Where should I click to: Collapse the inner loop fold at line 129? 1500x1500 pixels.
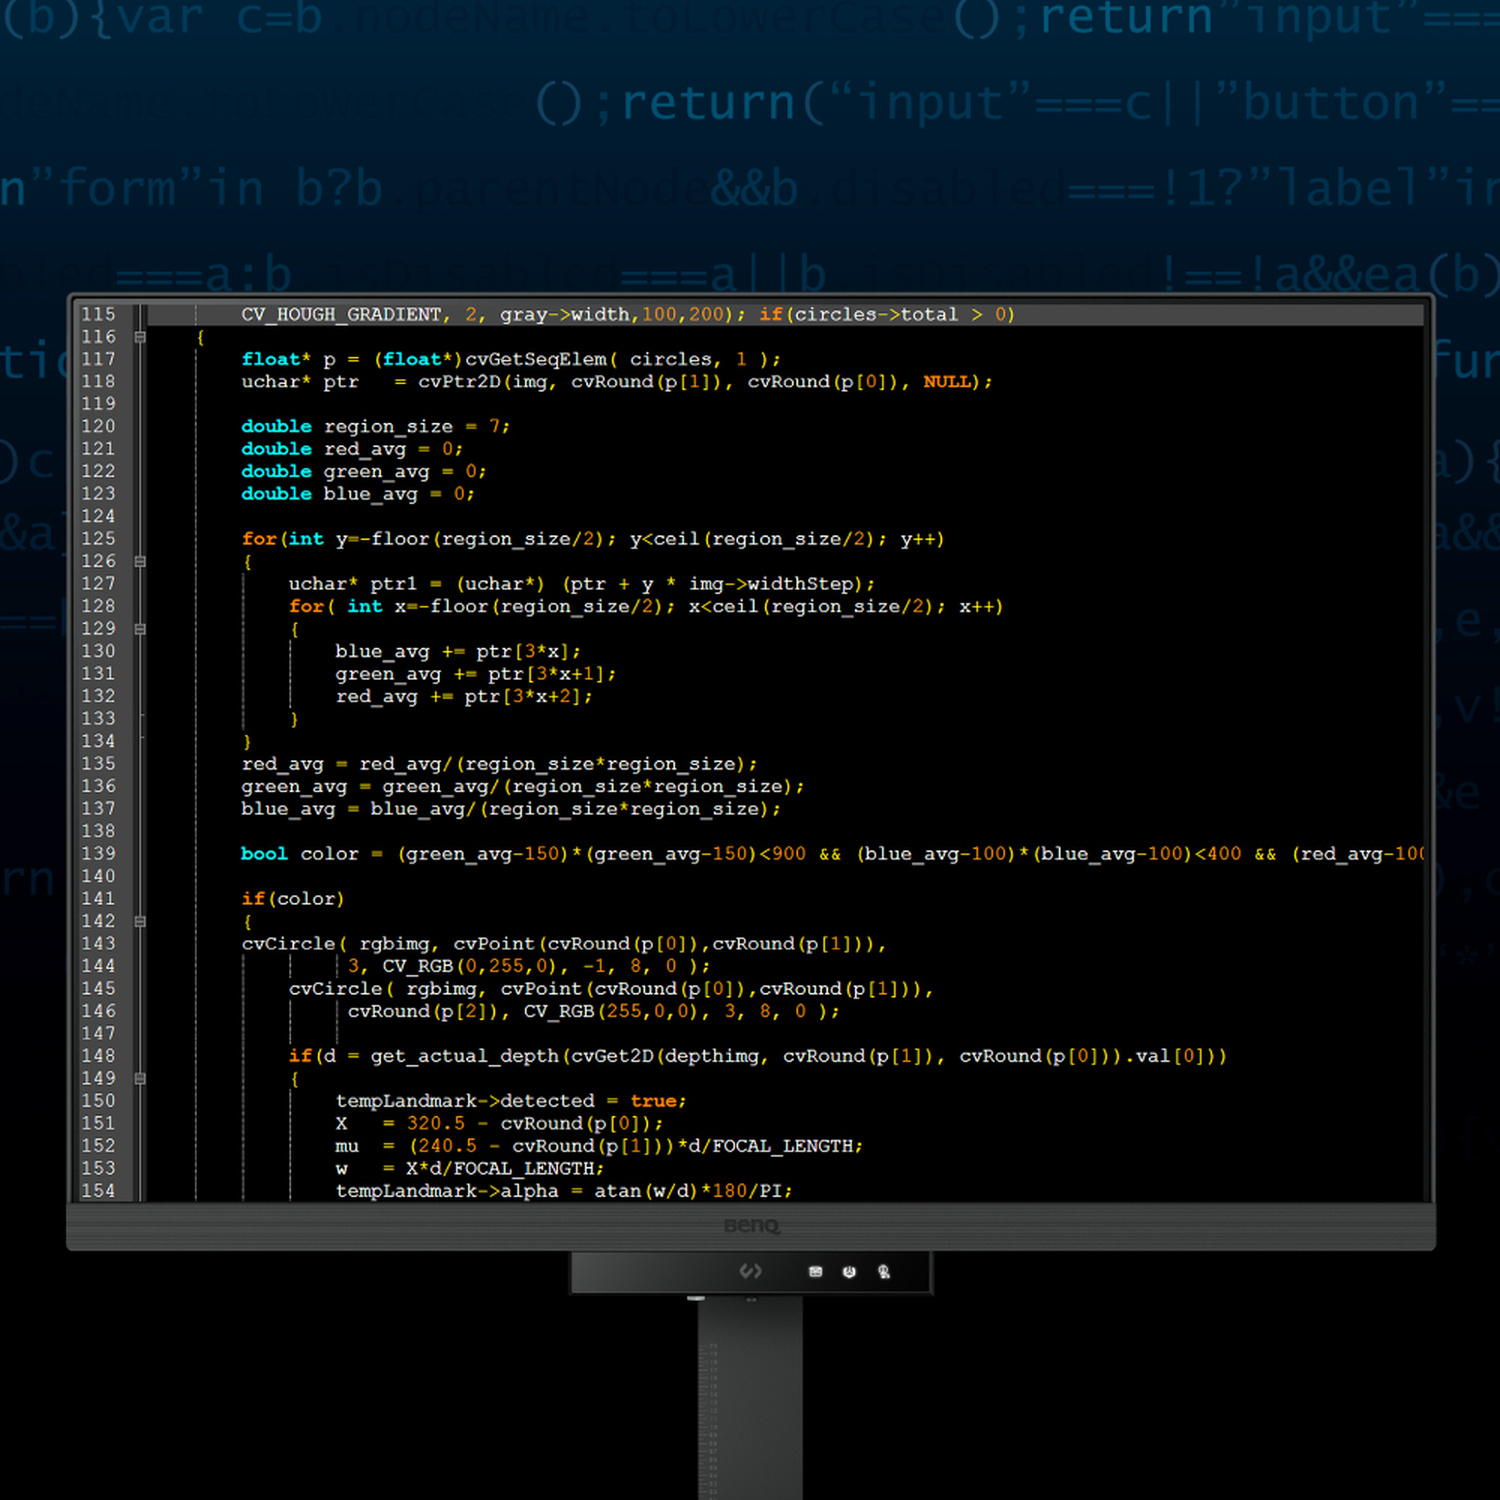[x=140, y=629]
